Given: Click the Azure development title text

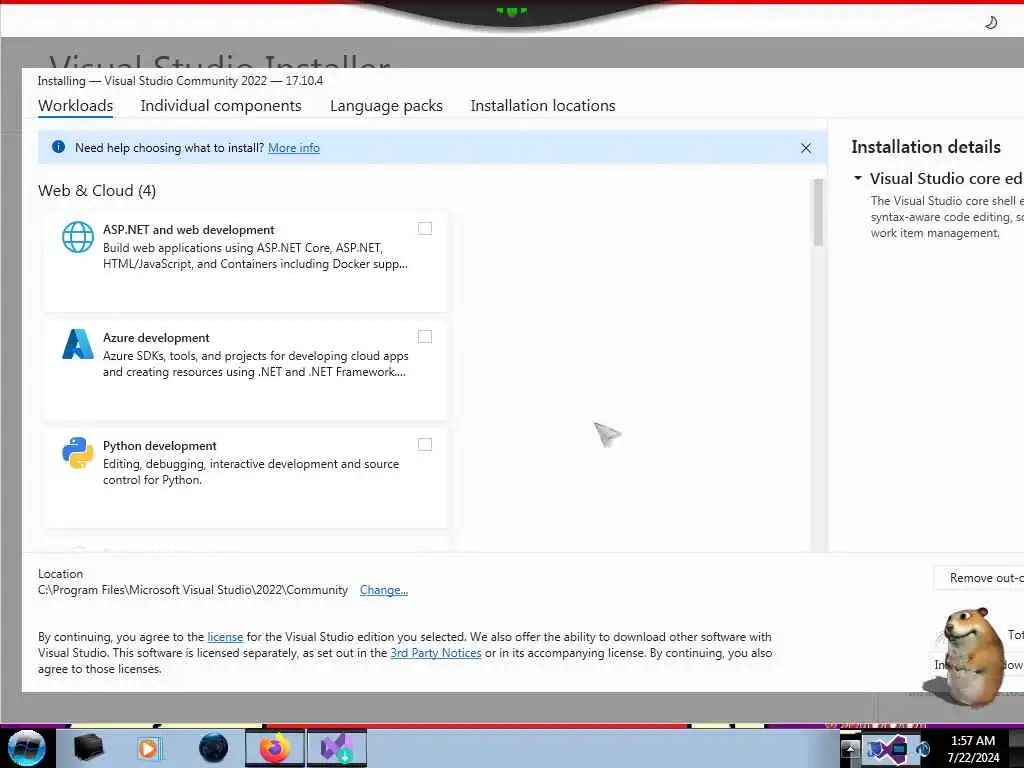Looking at the screenshot, I should pyautogui.click(x=156, y=338).
